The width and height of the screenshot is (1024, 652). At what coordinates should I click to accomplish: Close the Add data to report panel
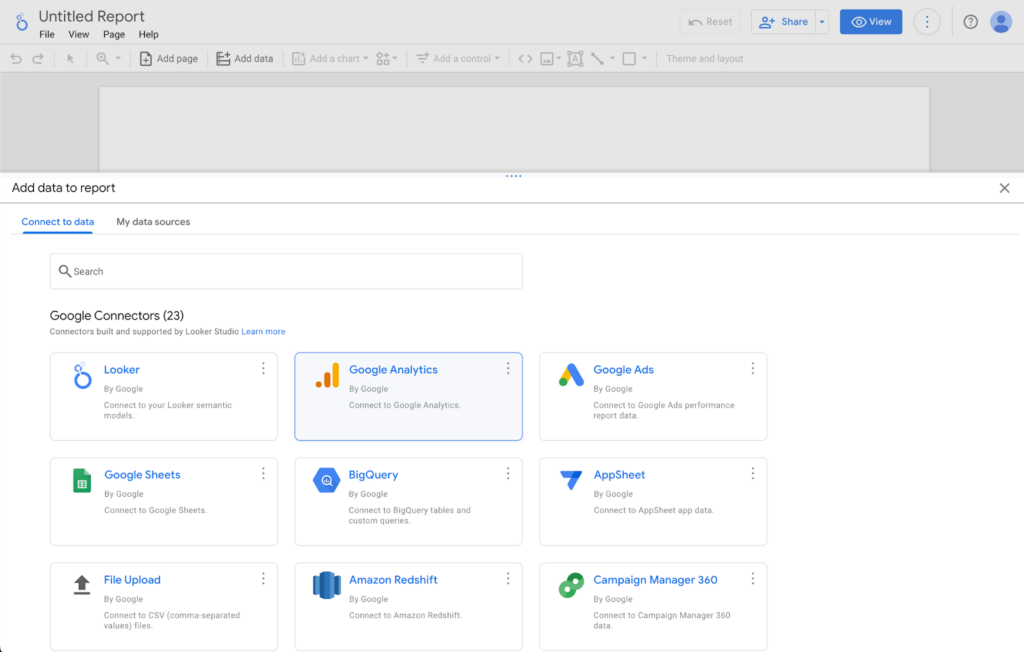[x=1004, y=188]
